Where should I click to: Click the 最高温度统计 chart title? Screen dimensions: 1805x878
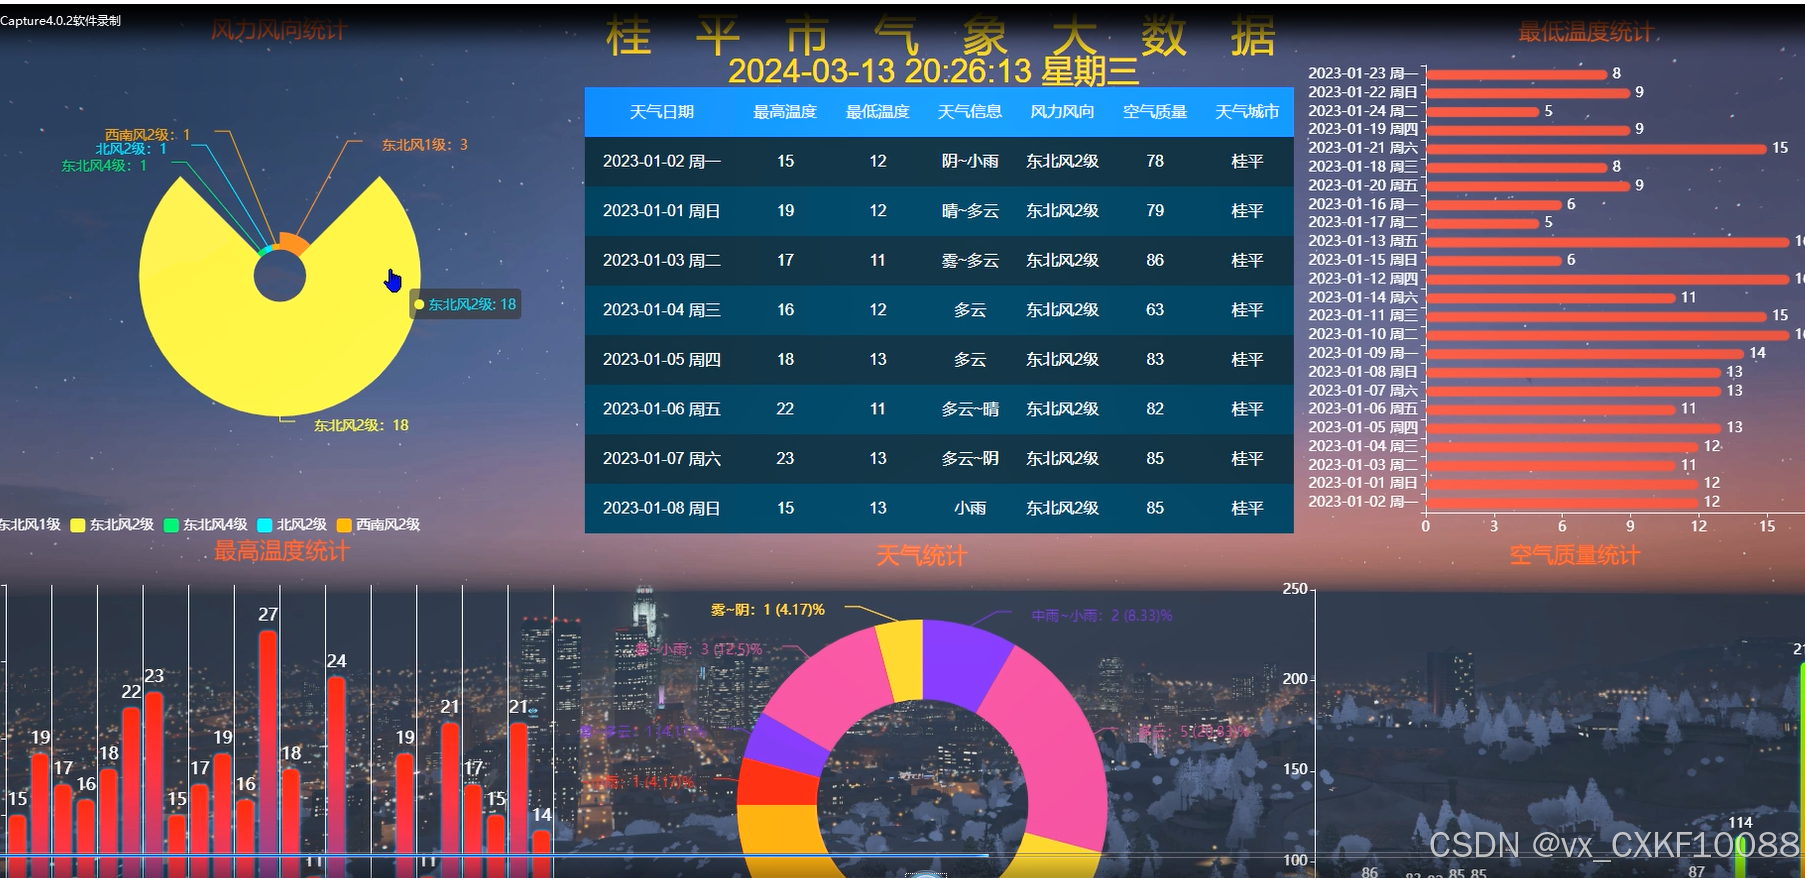pyautogui.click(x=281, y=551)
